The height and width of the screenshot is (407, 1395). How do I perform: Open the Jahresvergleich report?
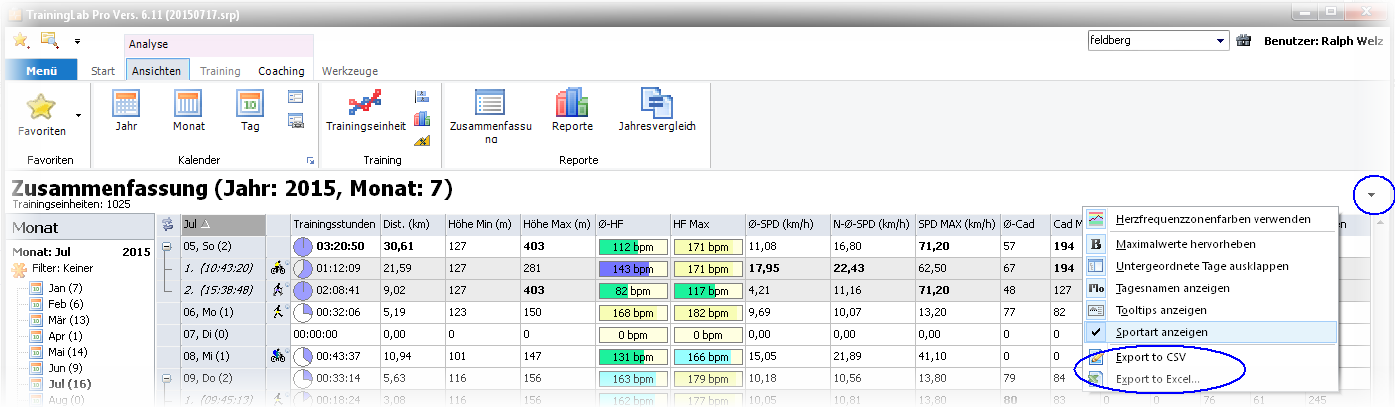click(x=657, y=112)
